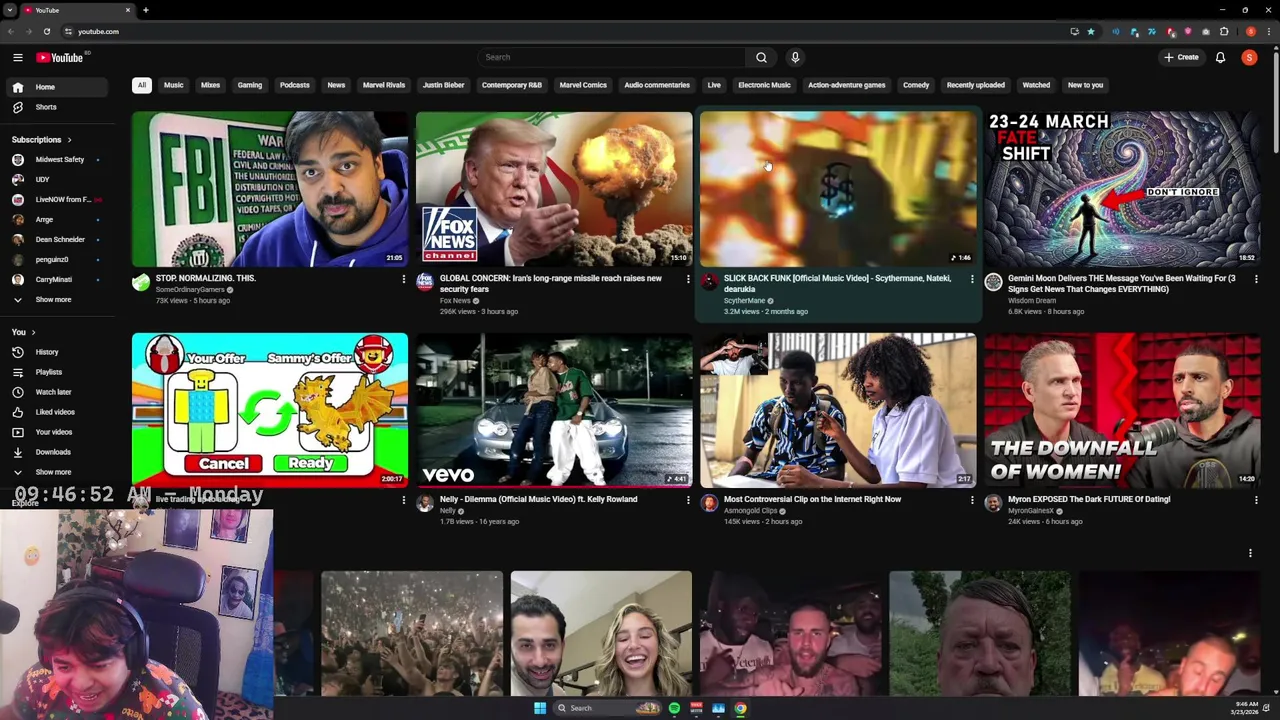1280x720 pixels.
Task: Click the Chrome address bar
Action: click(560, 31)
